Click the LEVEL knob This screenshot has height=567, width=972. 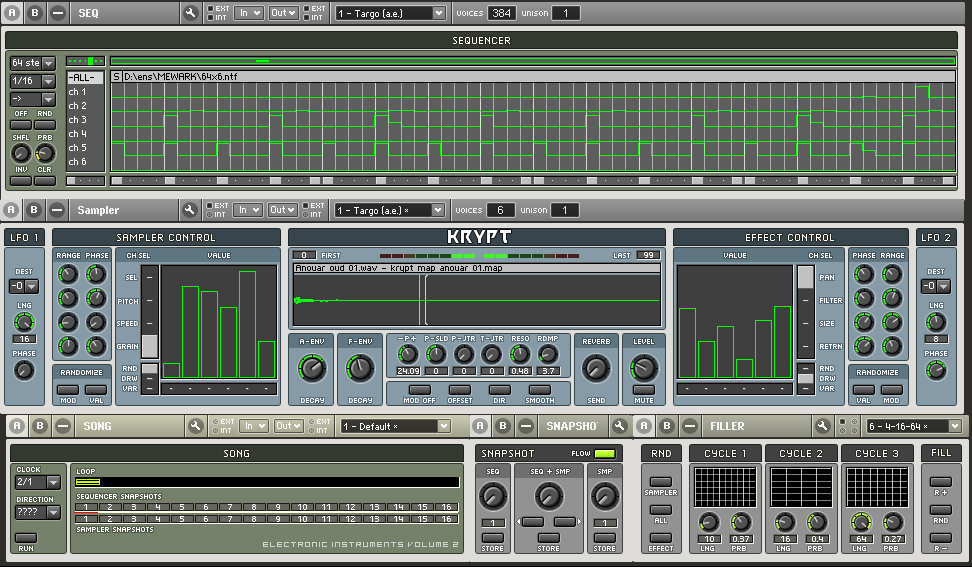click(x=643, y=368)
